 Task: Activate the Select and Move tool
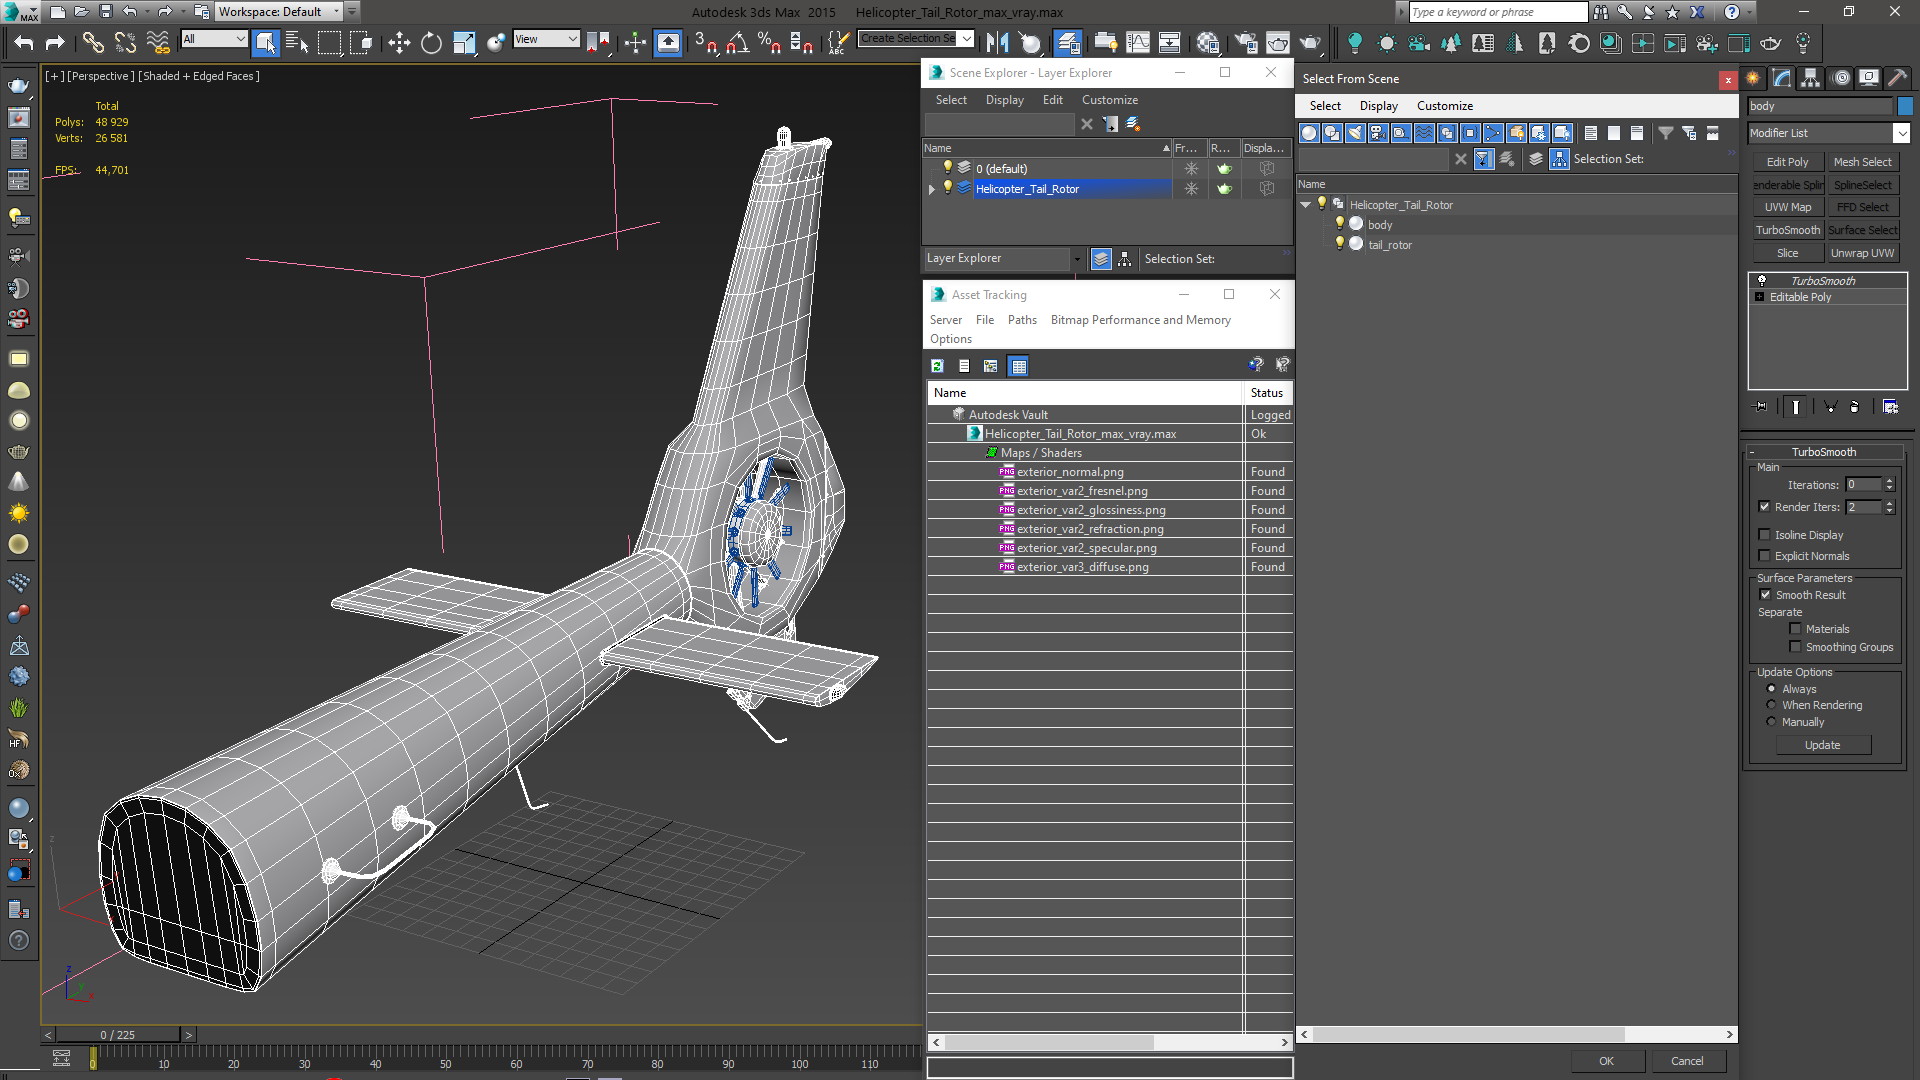tap(399, 42)
